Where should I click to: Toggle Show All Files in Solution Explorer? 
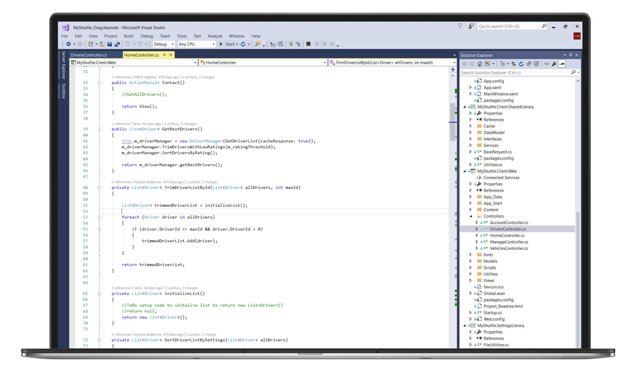(537, 64)
